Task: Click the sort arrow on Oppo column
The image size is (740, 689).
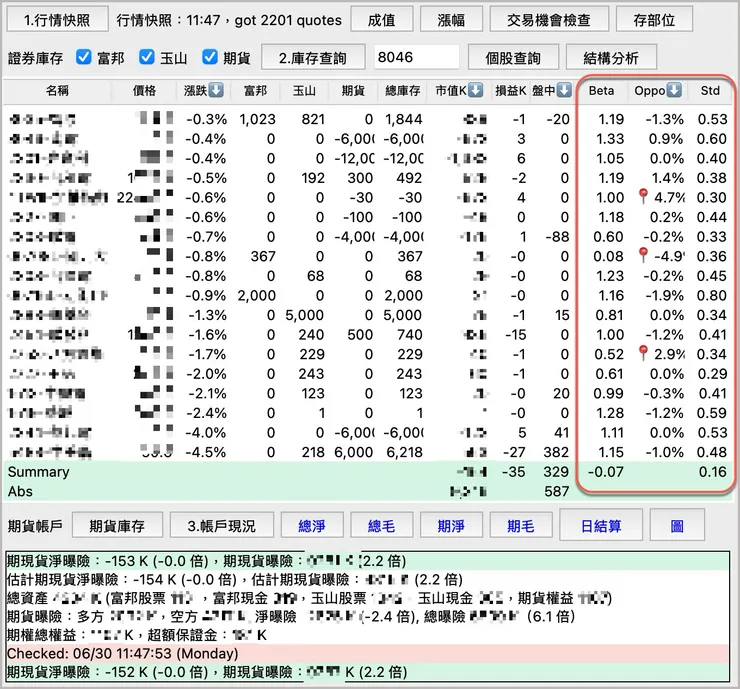Action: 674,90
